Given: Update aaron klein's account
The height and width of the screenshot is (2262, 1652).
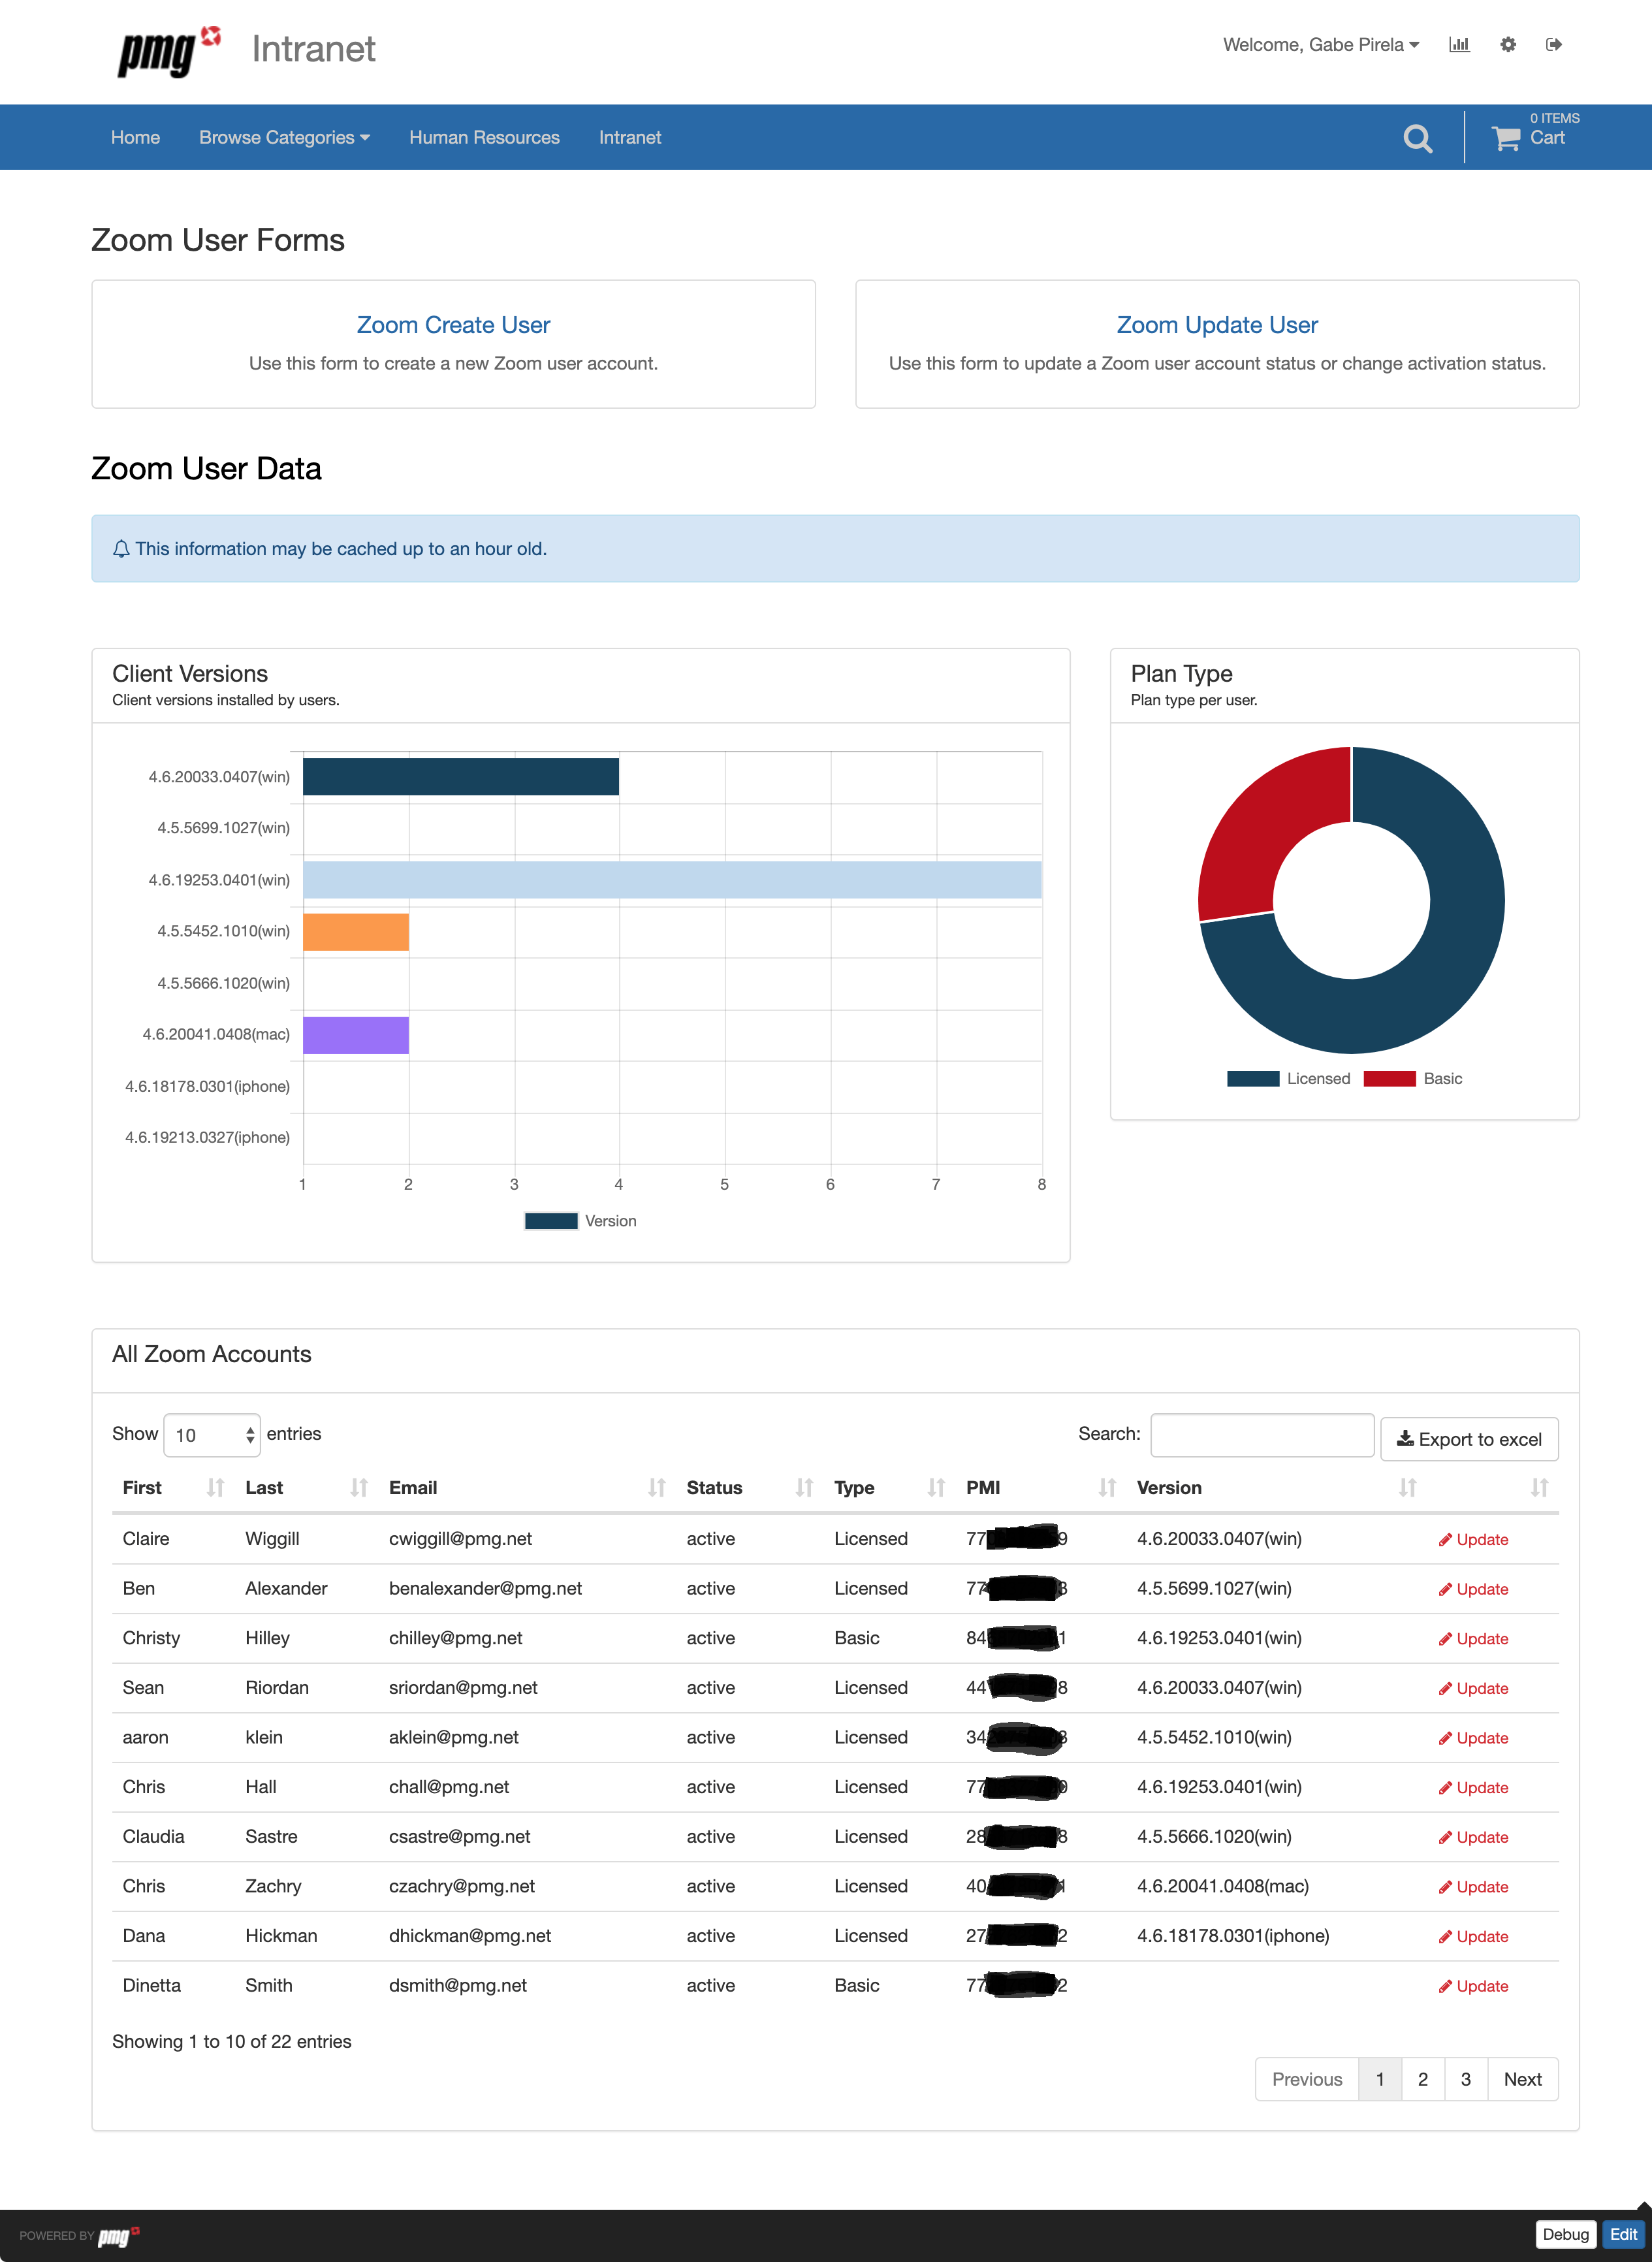Looking at the screenshot, I should pyautogui.click(x=1473, y=1738).
